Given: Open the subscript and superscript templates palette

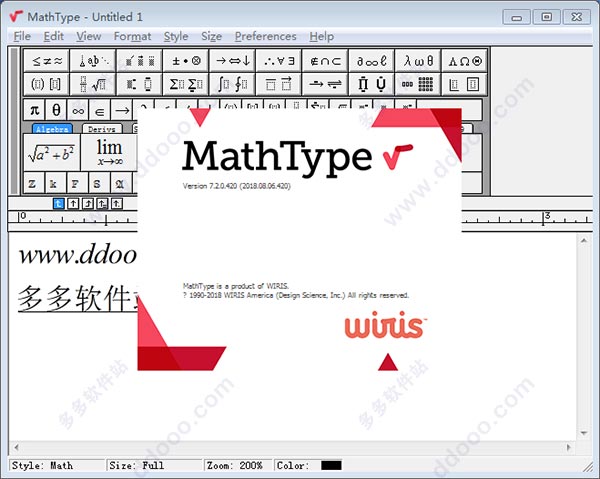Looking at the screenshot, I should pos(139,84).
